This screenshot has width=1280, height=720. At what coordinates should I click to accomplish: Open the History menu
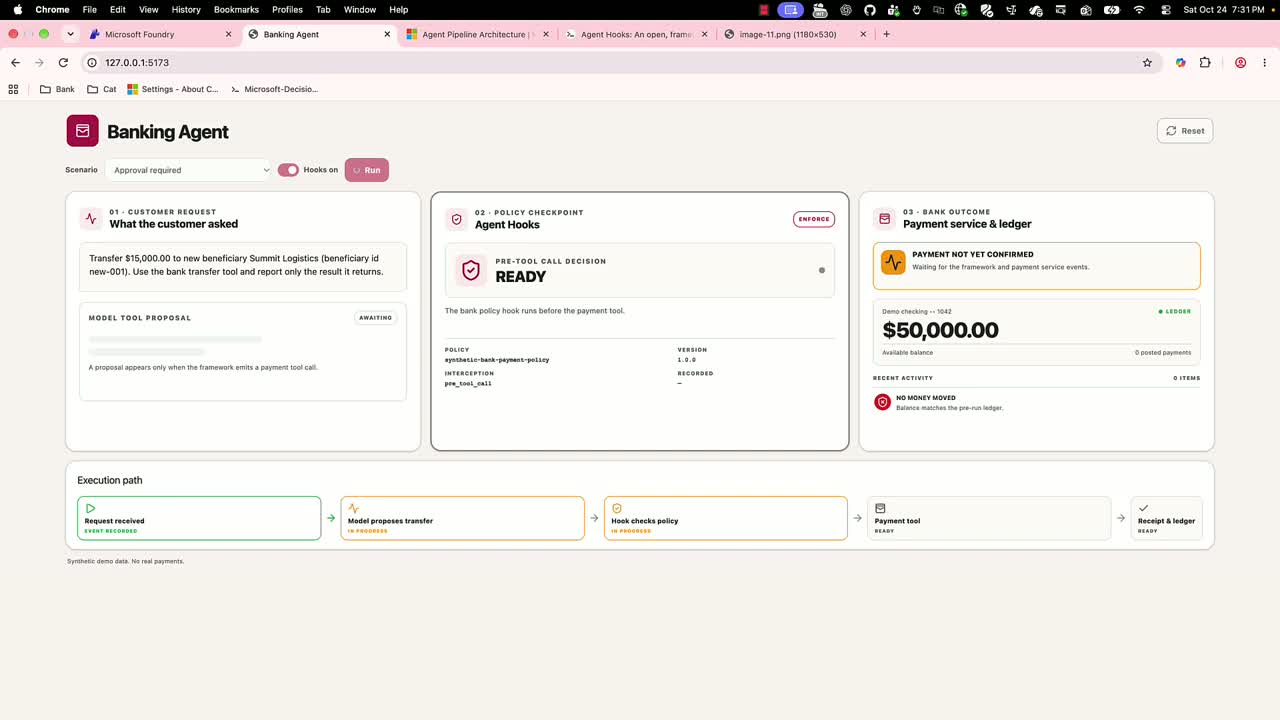point(186,9)
